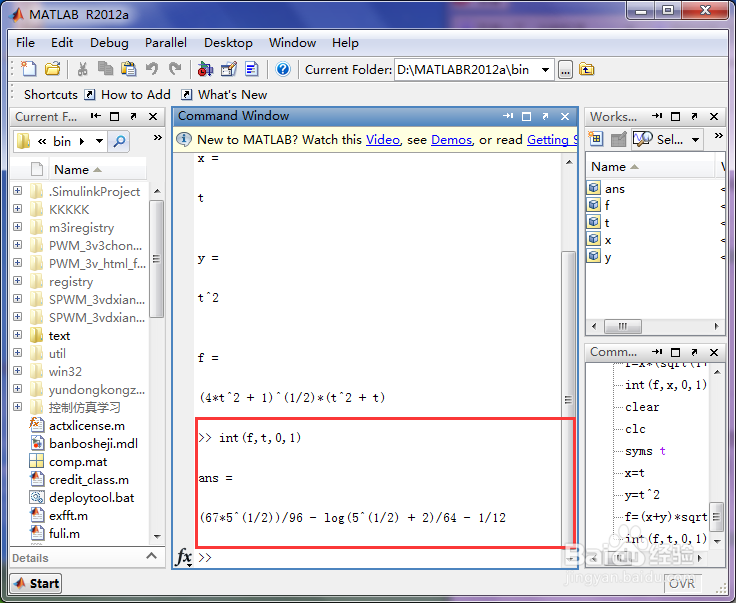Open What's New shortcut

(224, 95)
